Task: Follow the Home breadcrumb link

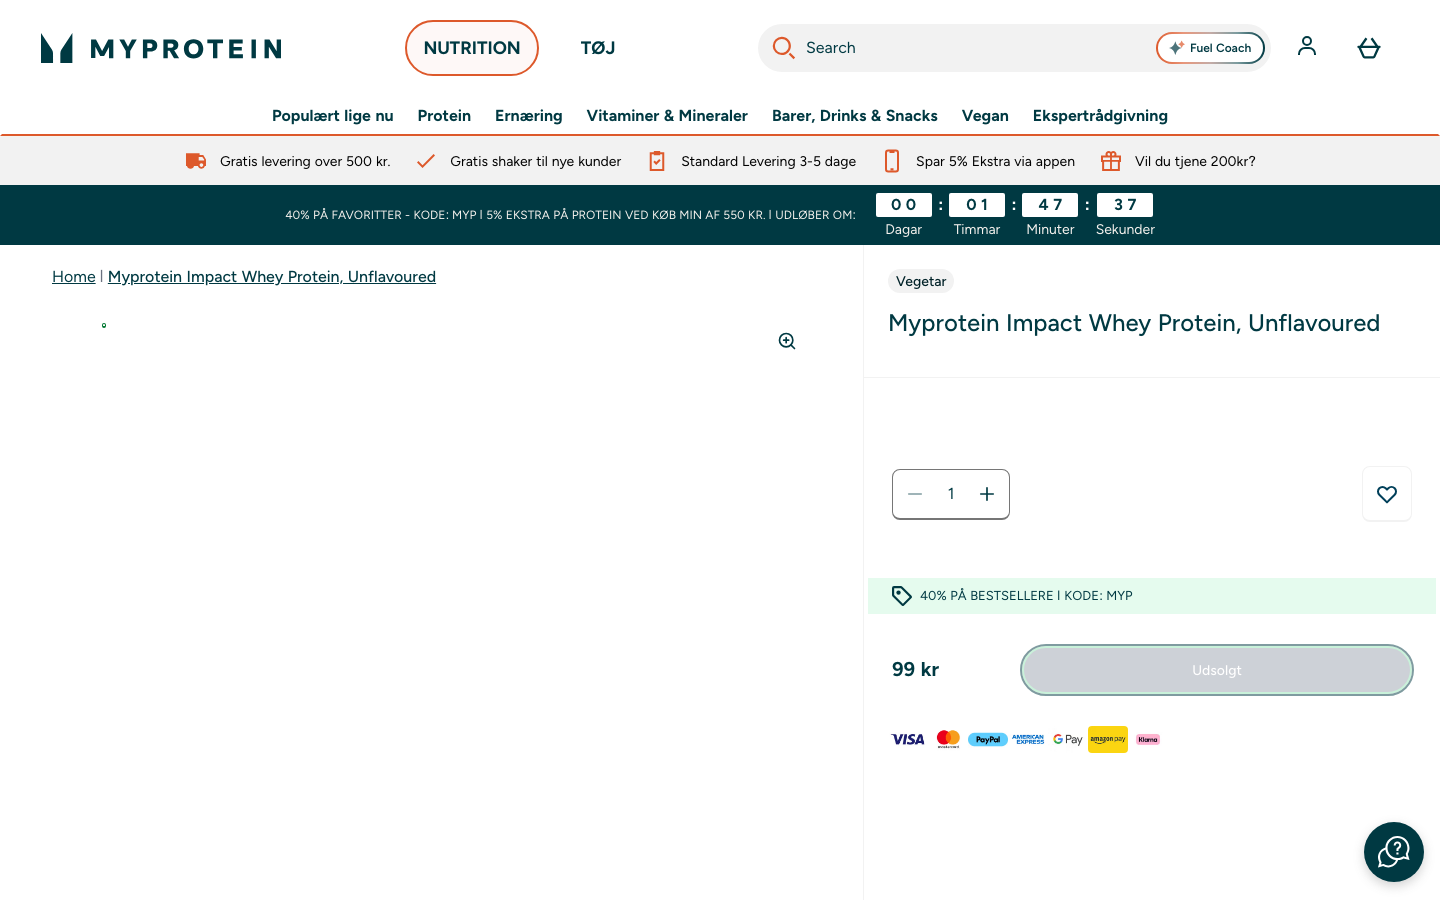Action: [74, 277]
